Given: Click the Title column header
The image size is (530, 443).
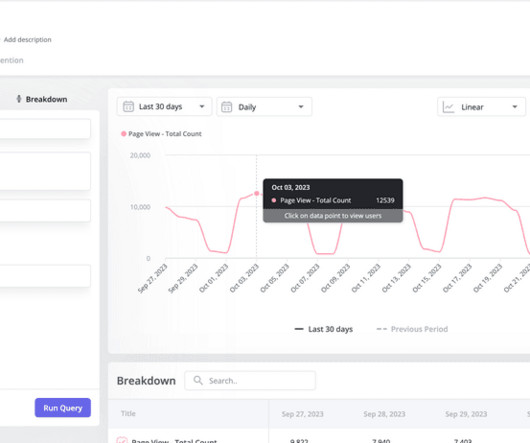Looking at the screenshot, I should tap(128, 413).
